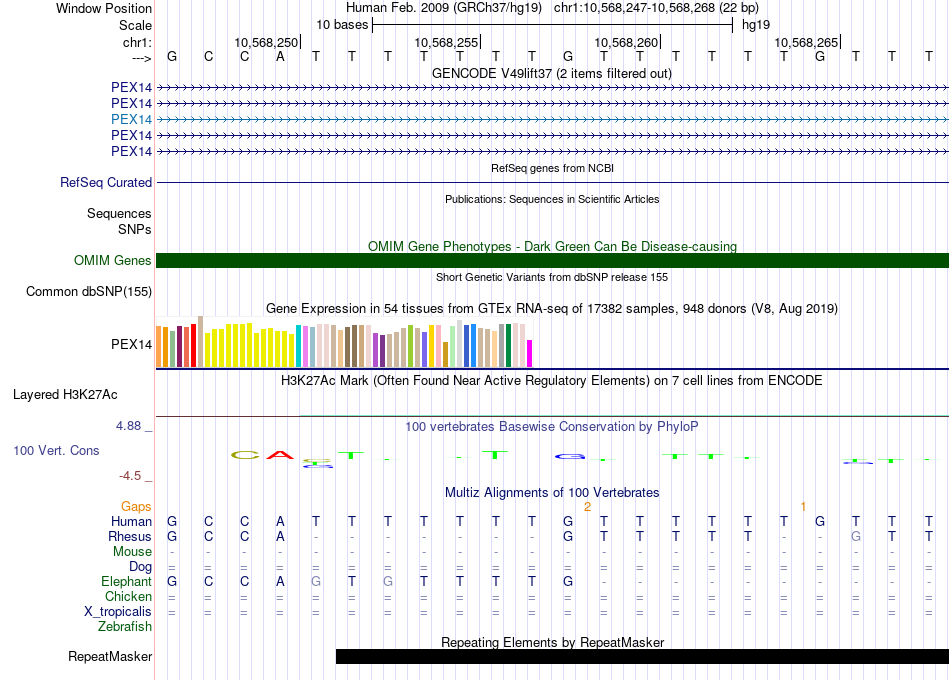Click the orange gap count 2 in Gaps row
This screenshot has width=950, height=680.
[x=587, y=507]
